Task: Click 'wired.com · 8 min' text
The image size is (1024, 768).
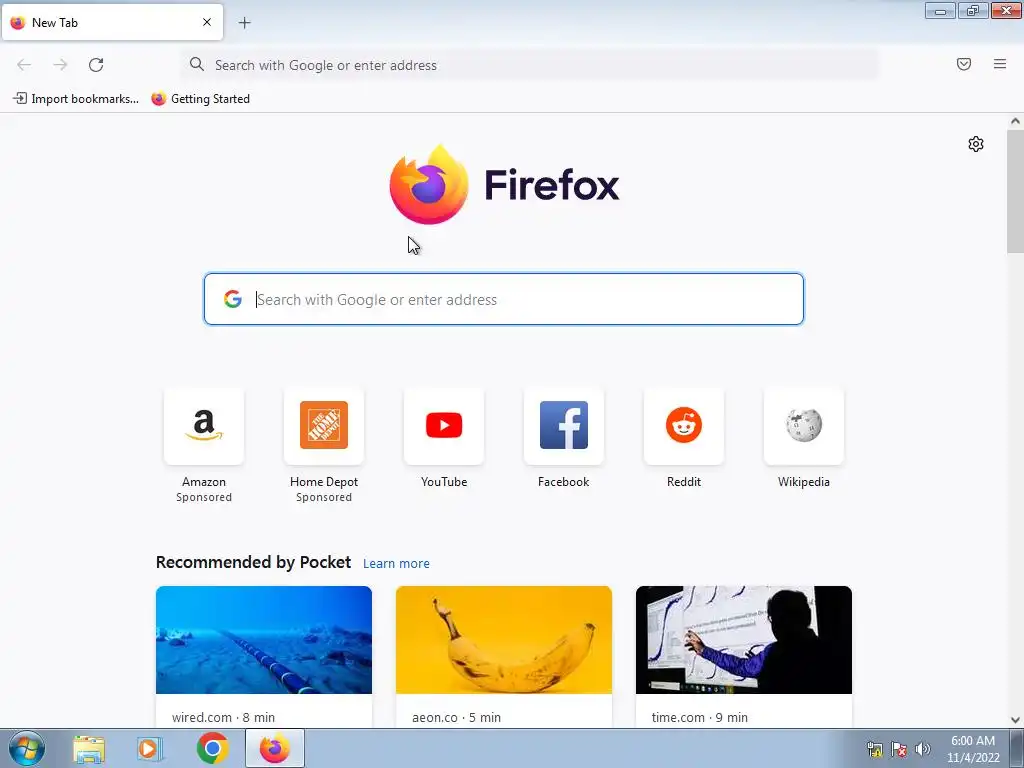Action: 223,717
